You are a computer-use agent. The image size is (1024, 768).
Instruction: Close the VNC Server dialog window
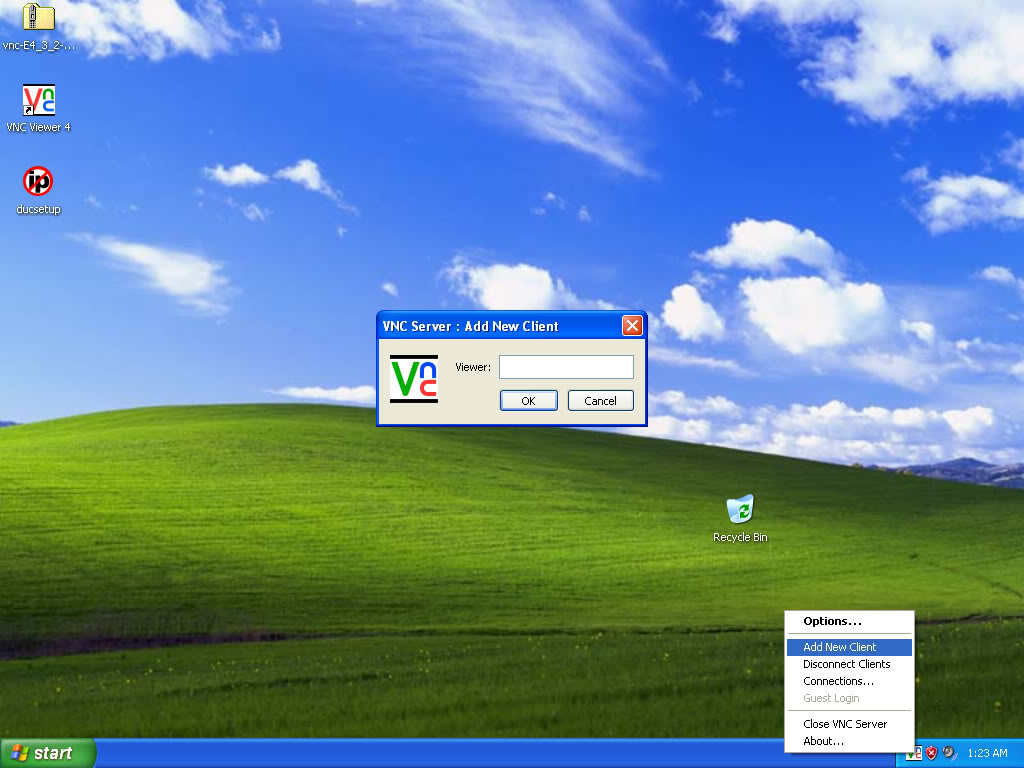coord(632,326)
